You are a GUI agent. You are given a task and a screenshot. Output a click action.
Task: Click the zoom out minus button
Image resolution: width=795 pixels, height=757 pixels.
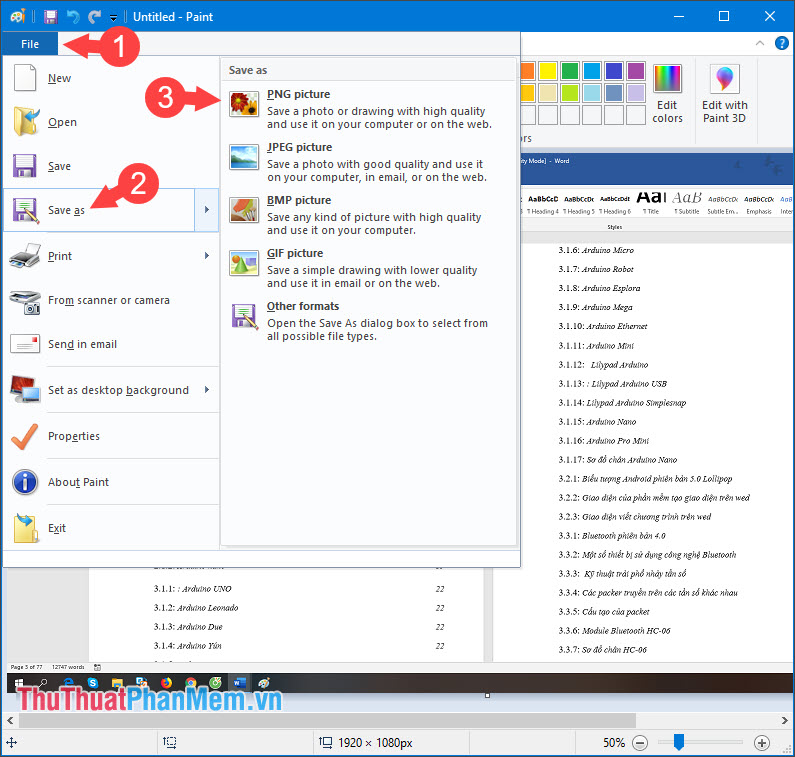(640, 743)
